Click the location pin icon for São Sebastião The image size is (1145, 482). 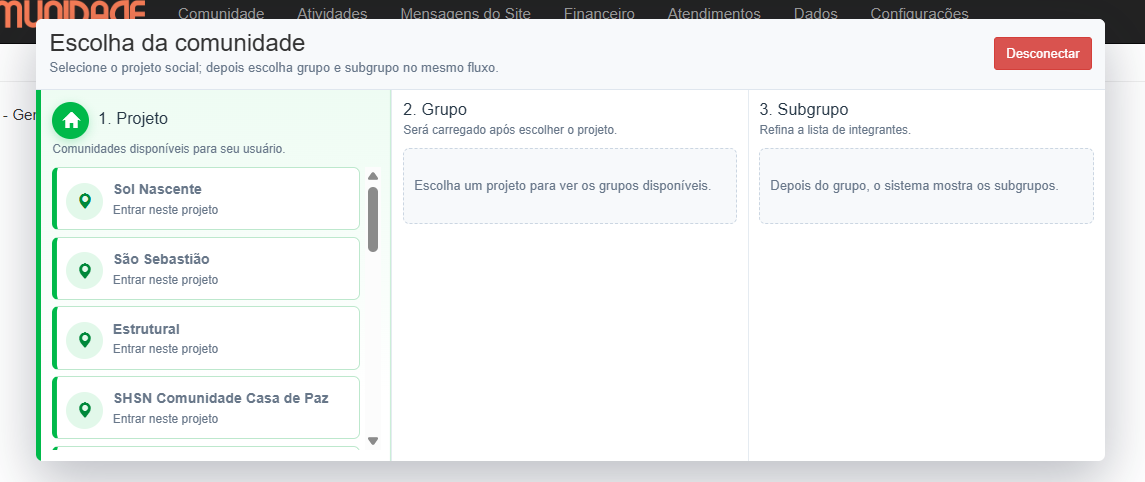pyautogui.click(x=85, y=271)
